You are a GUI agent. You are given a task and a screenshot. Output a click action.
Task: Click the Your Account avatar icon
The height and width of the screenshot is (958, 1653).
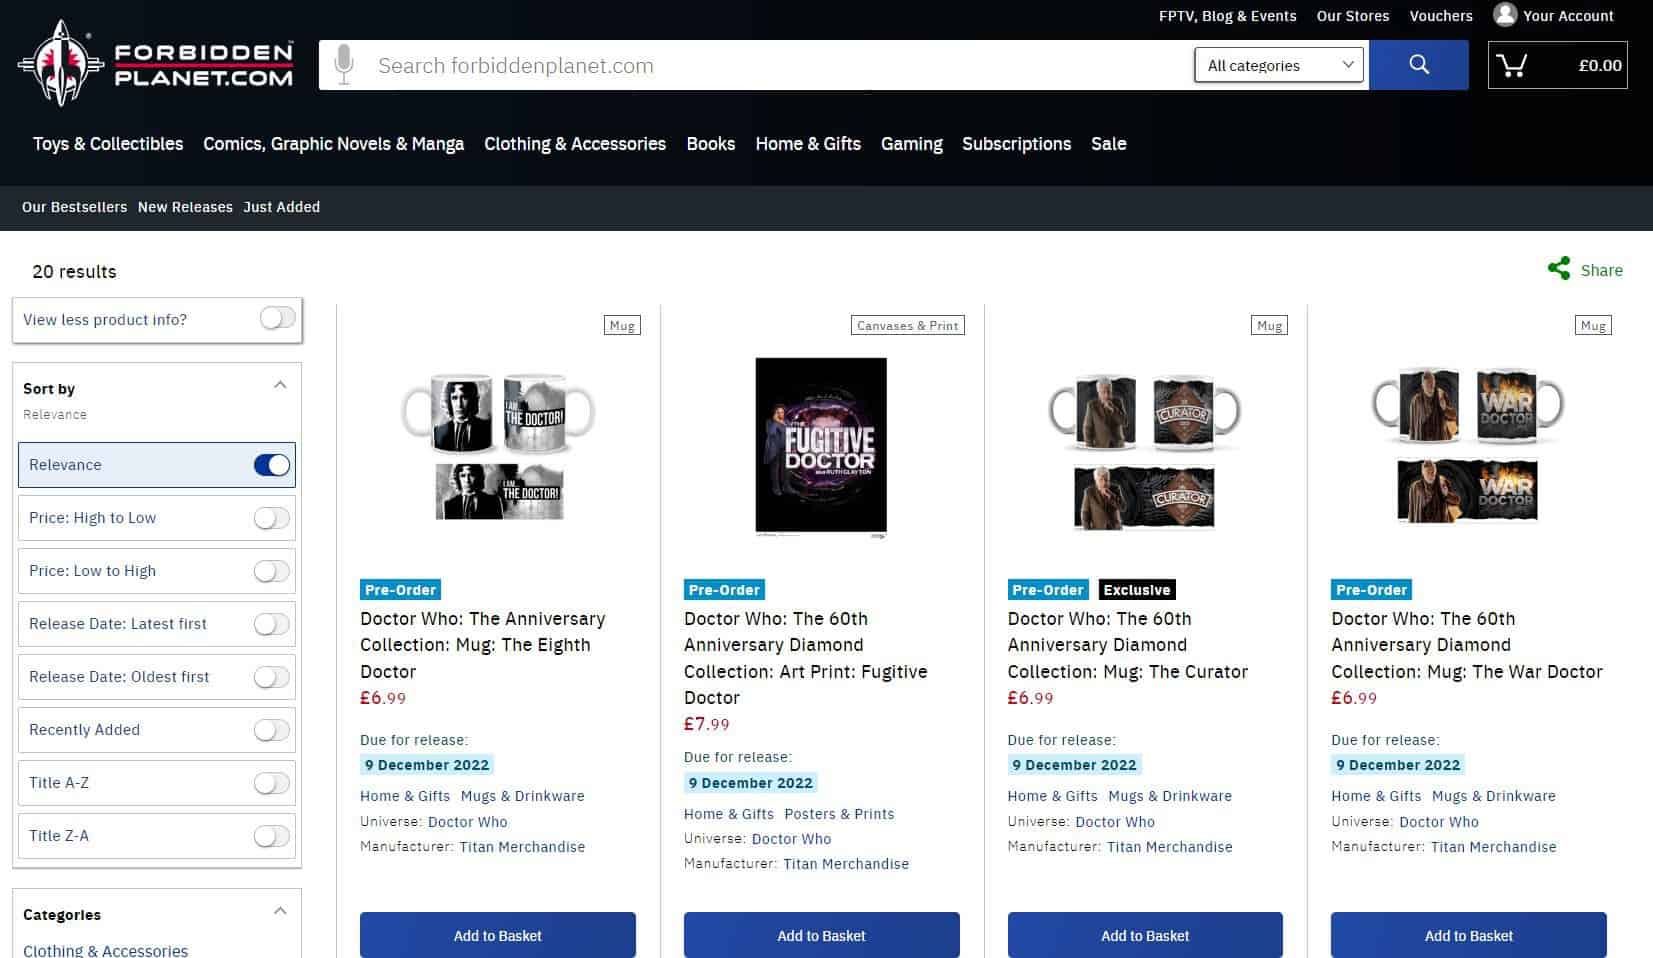tap(1505, 14)
